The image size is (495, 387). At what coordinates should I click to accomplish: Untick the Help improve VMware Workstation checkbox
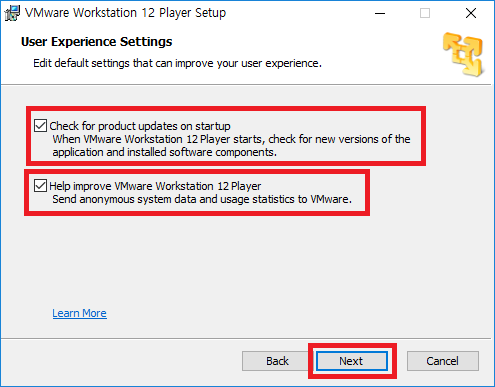(40, 186)
